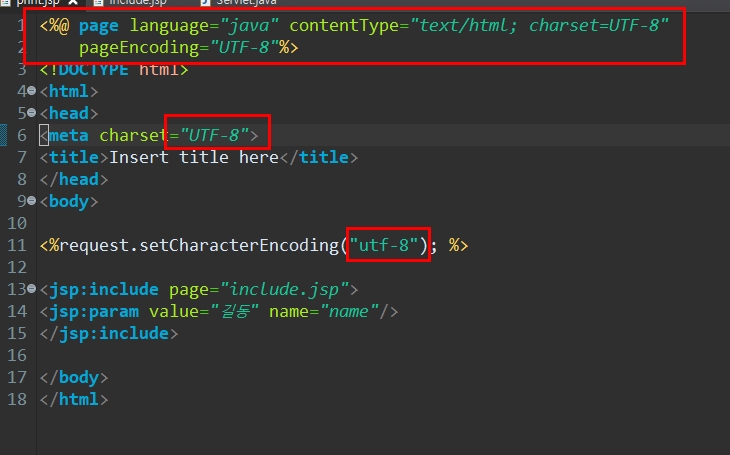Click the "java" value on line 1

pos(249,25)
